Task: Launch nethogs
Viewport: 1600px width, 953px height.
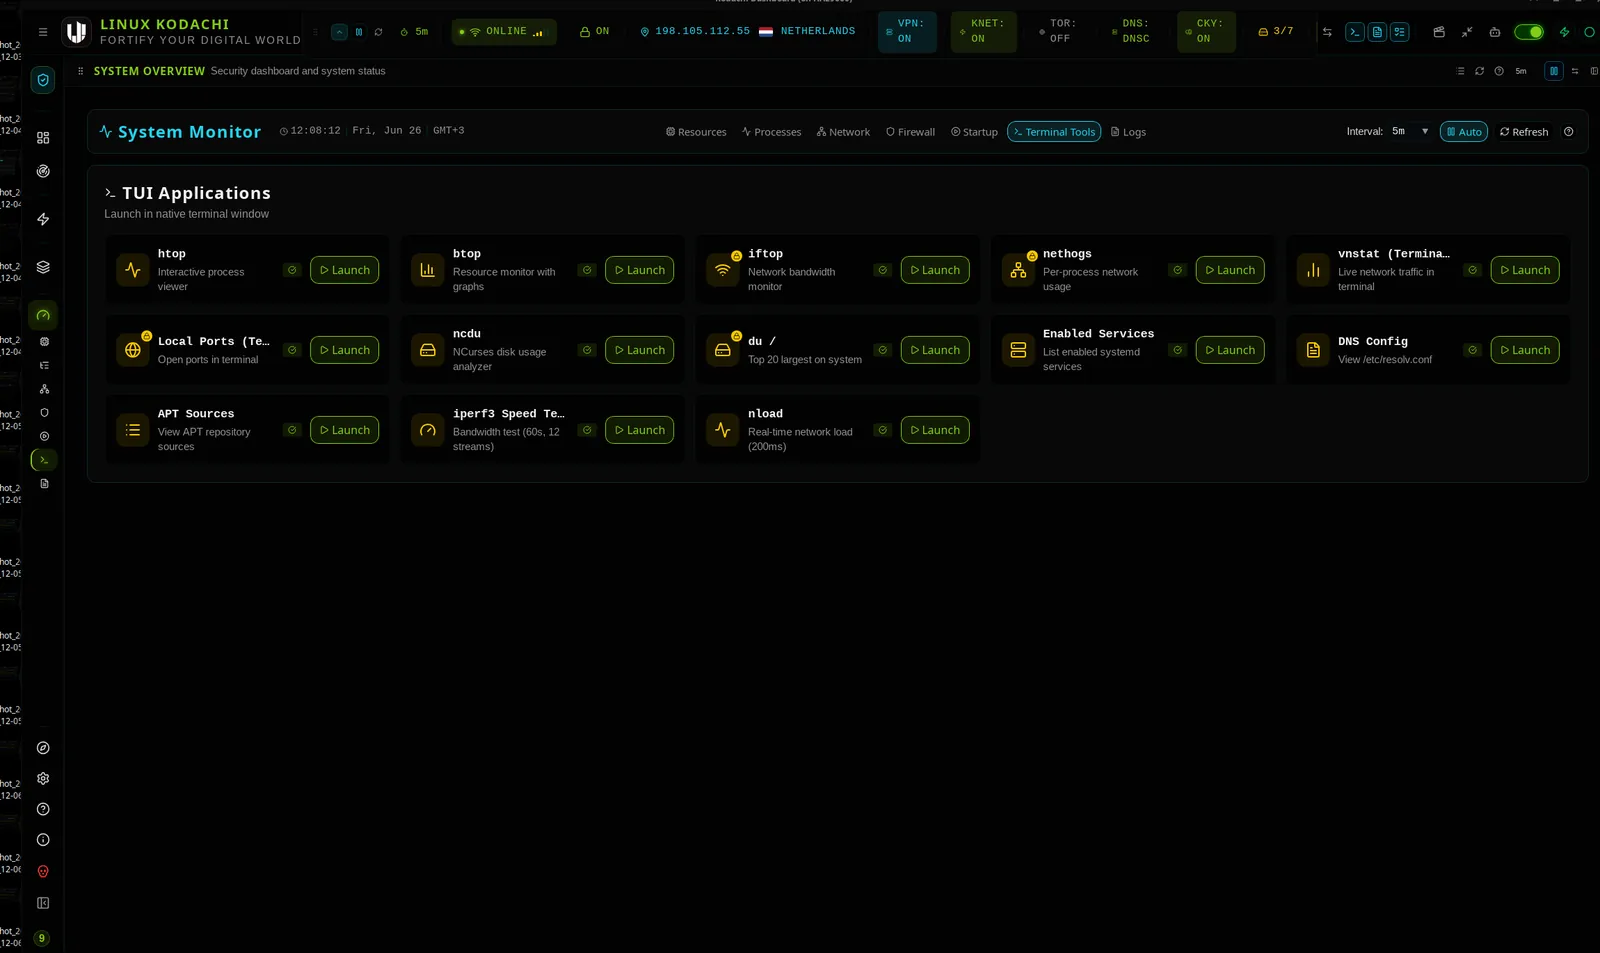Action: click(x=1230, y=270)
